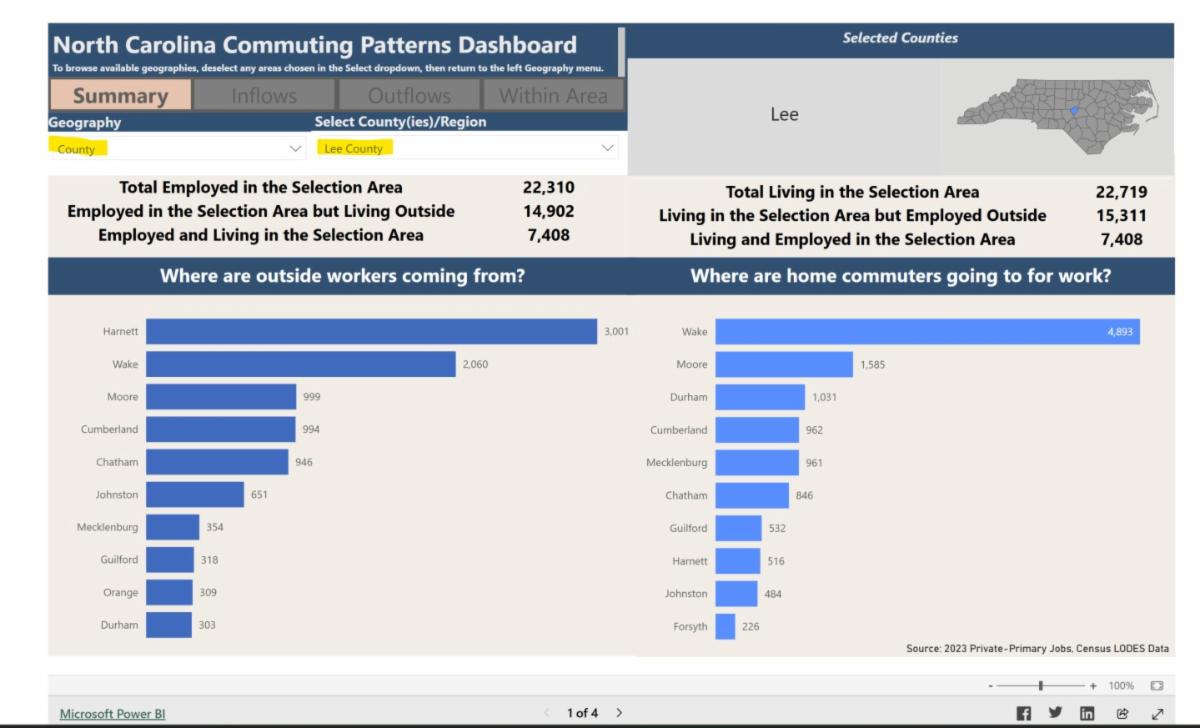Open the share report icon
1200x728 pixels.
pyautogui.click(x=1122, y=713)
